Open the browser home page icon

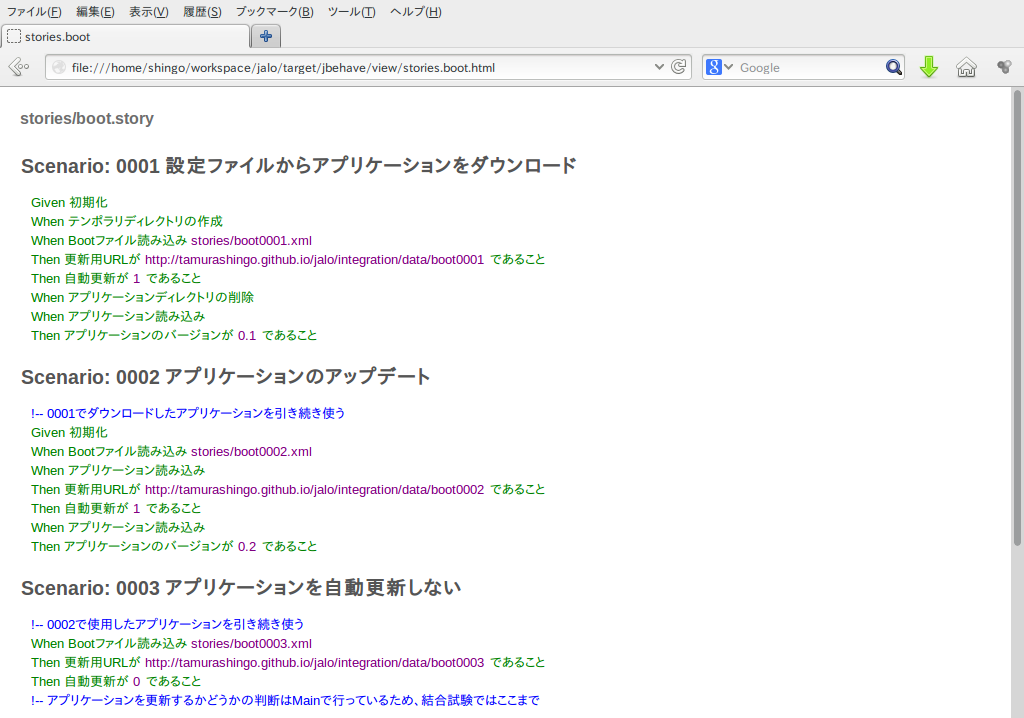(966, 67)
